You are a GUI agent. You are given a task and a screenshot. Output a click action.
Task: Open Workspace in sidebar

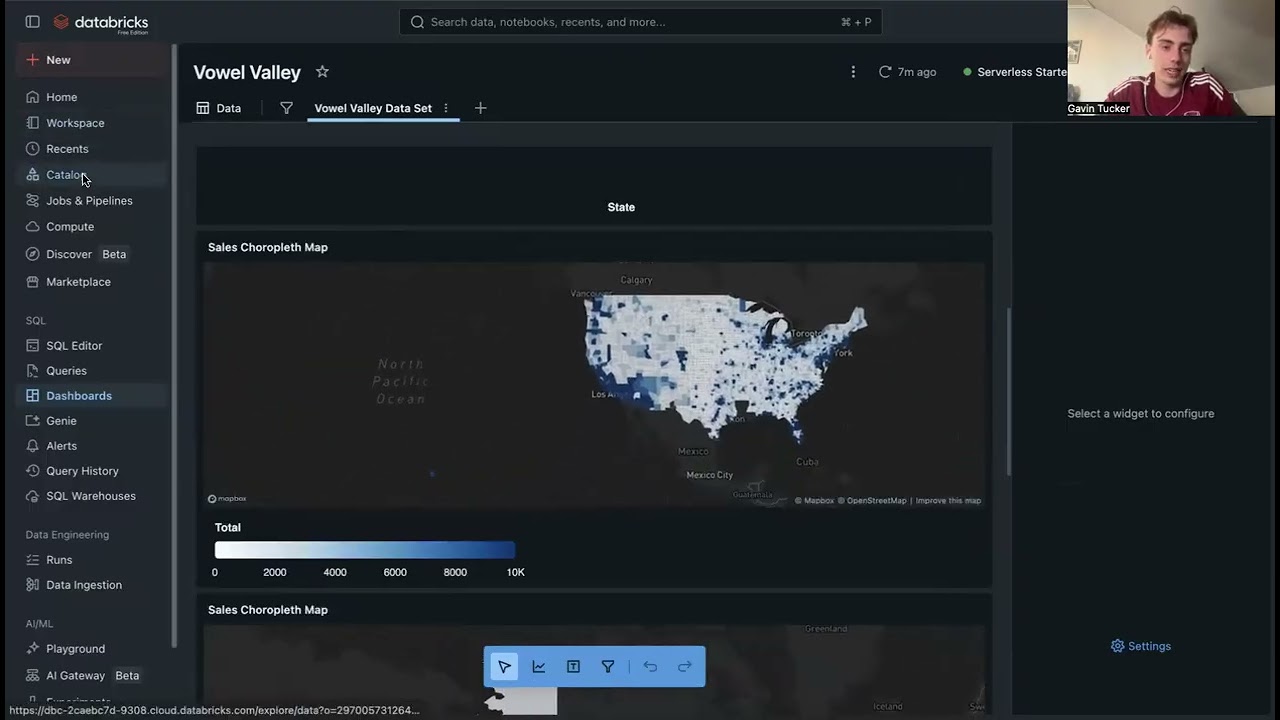coord(93,123)
